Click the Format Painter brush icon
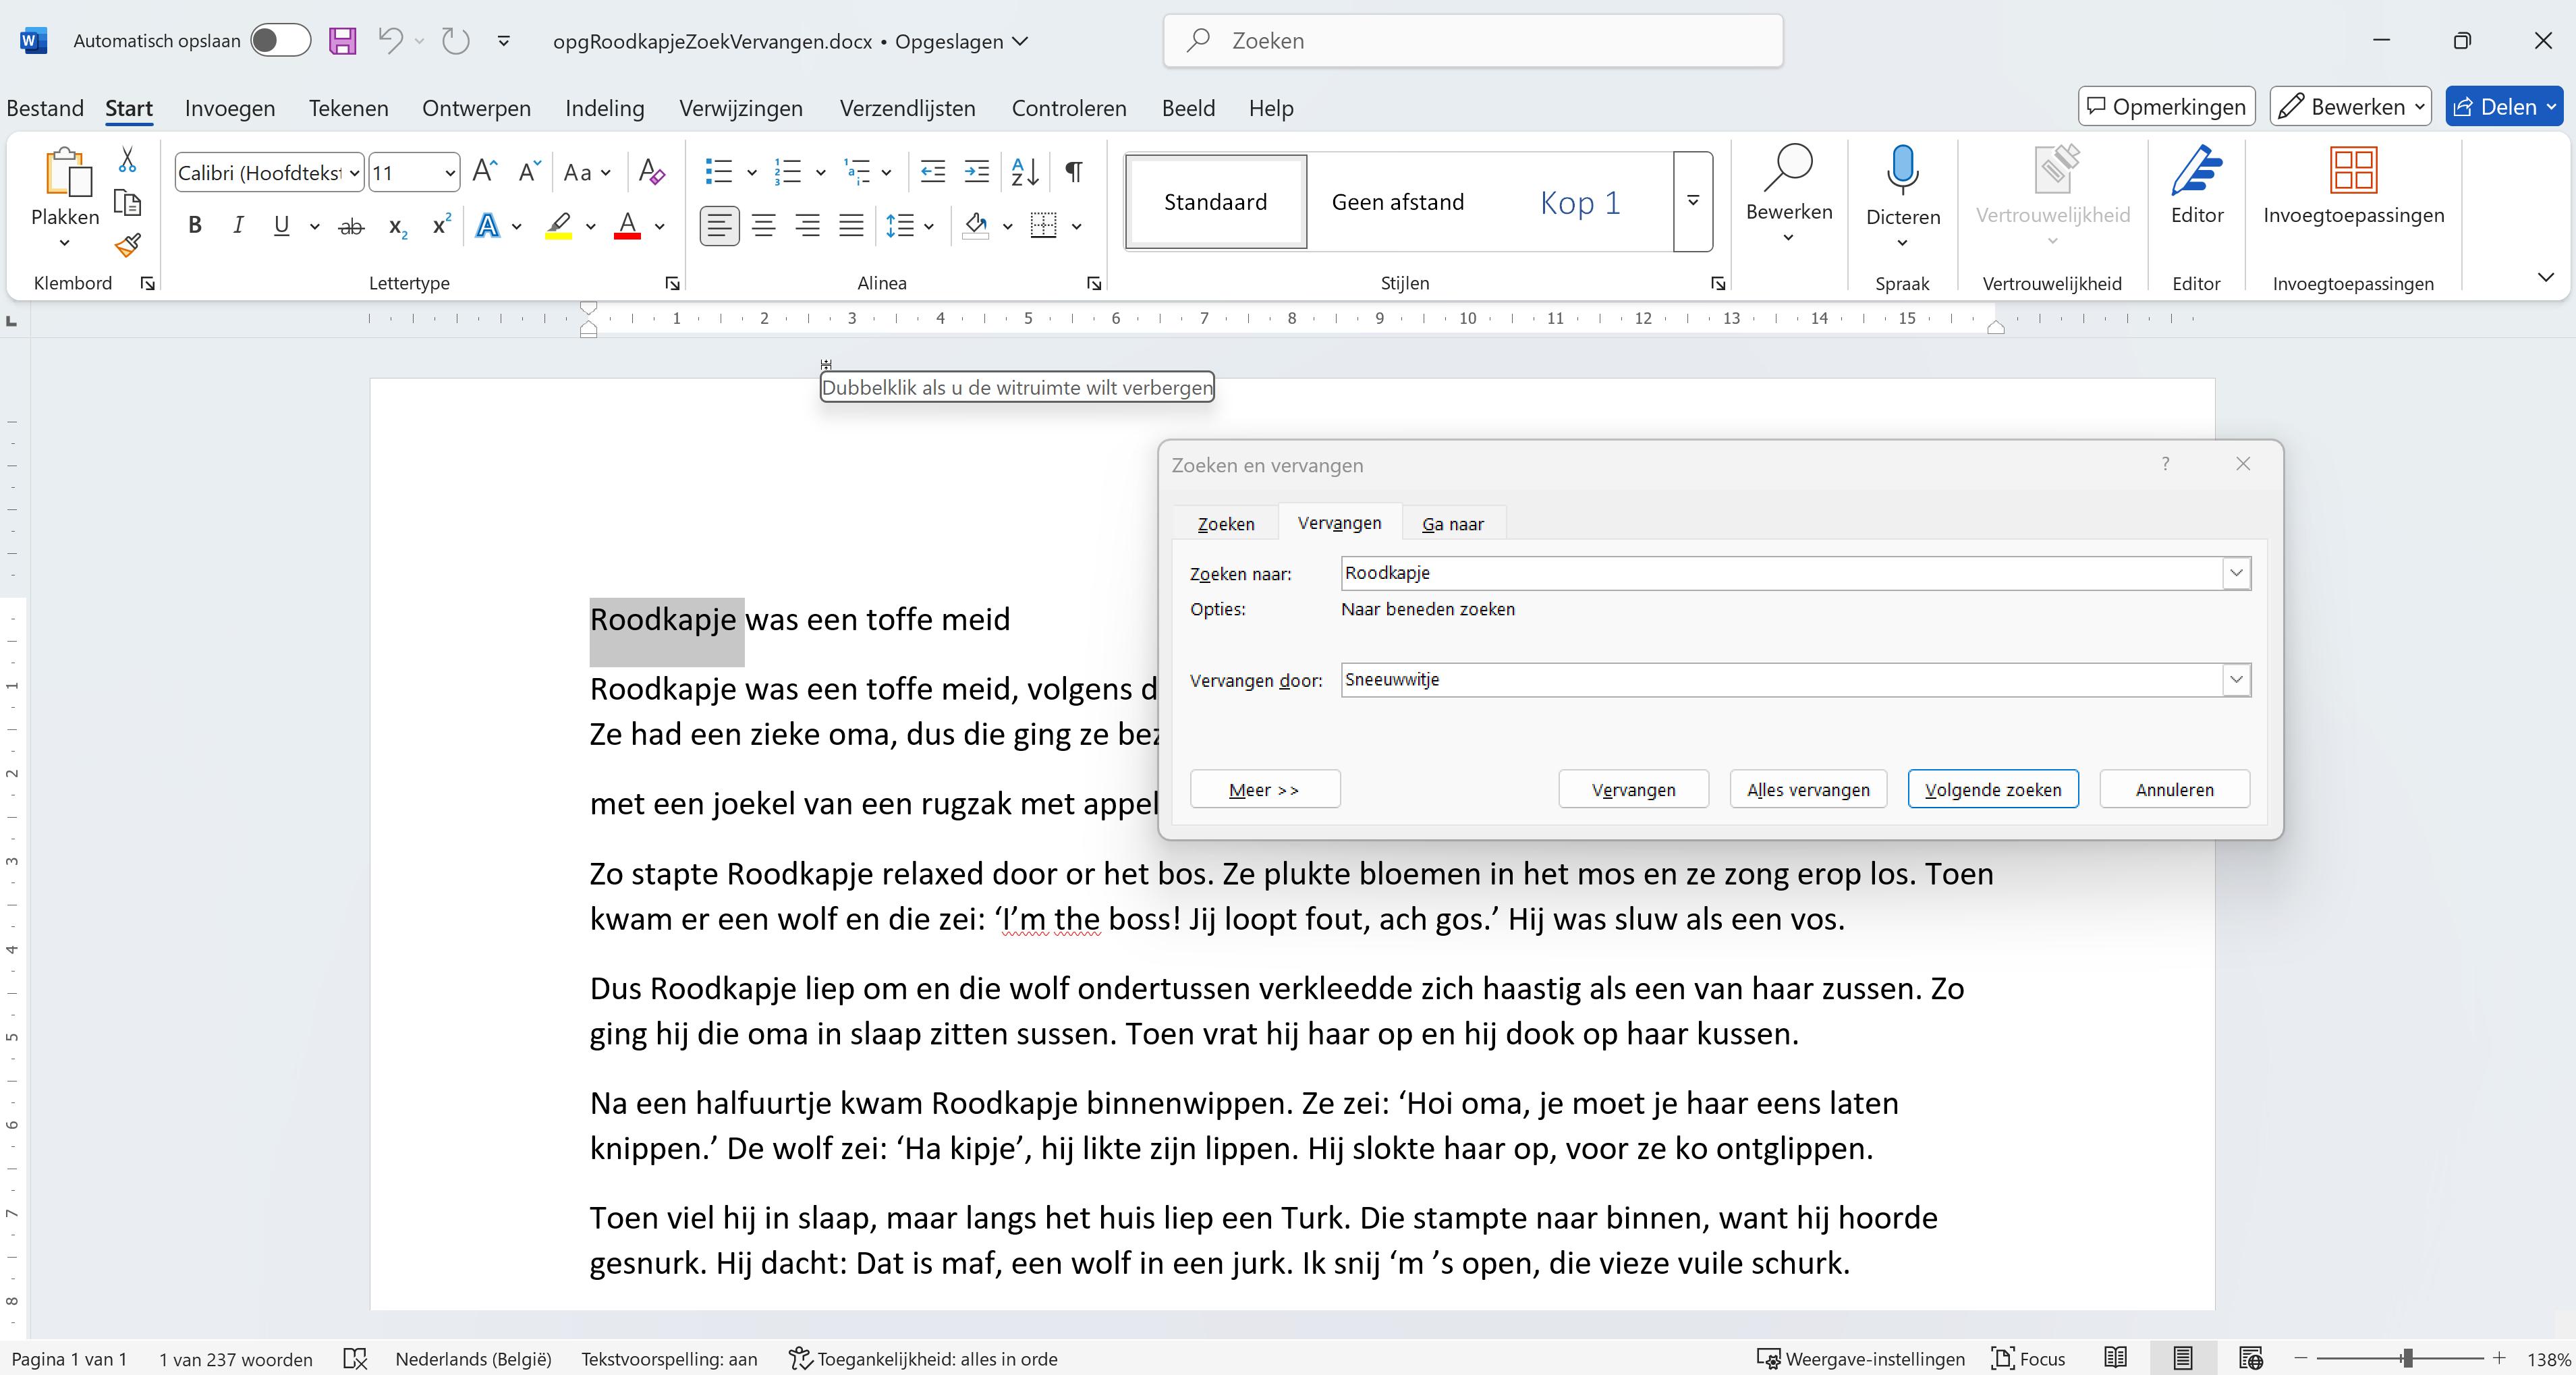This screenshot has height=1375, width=2576. pyautogui.click(x=127, y=245)
